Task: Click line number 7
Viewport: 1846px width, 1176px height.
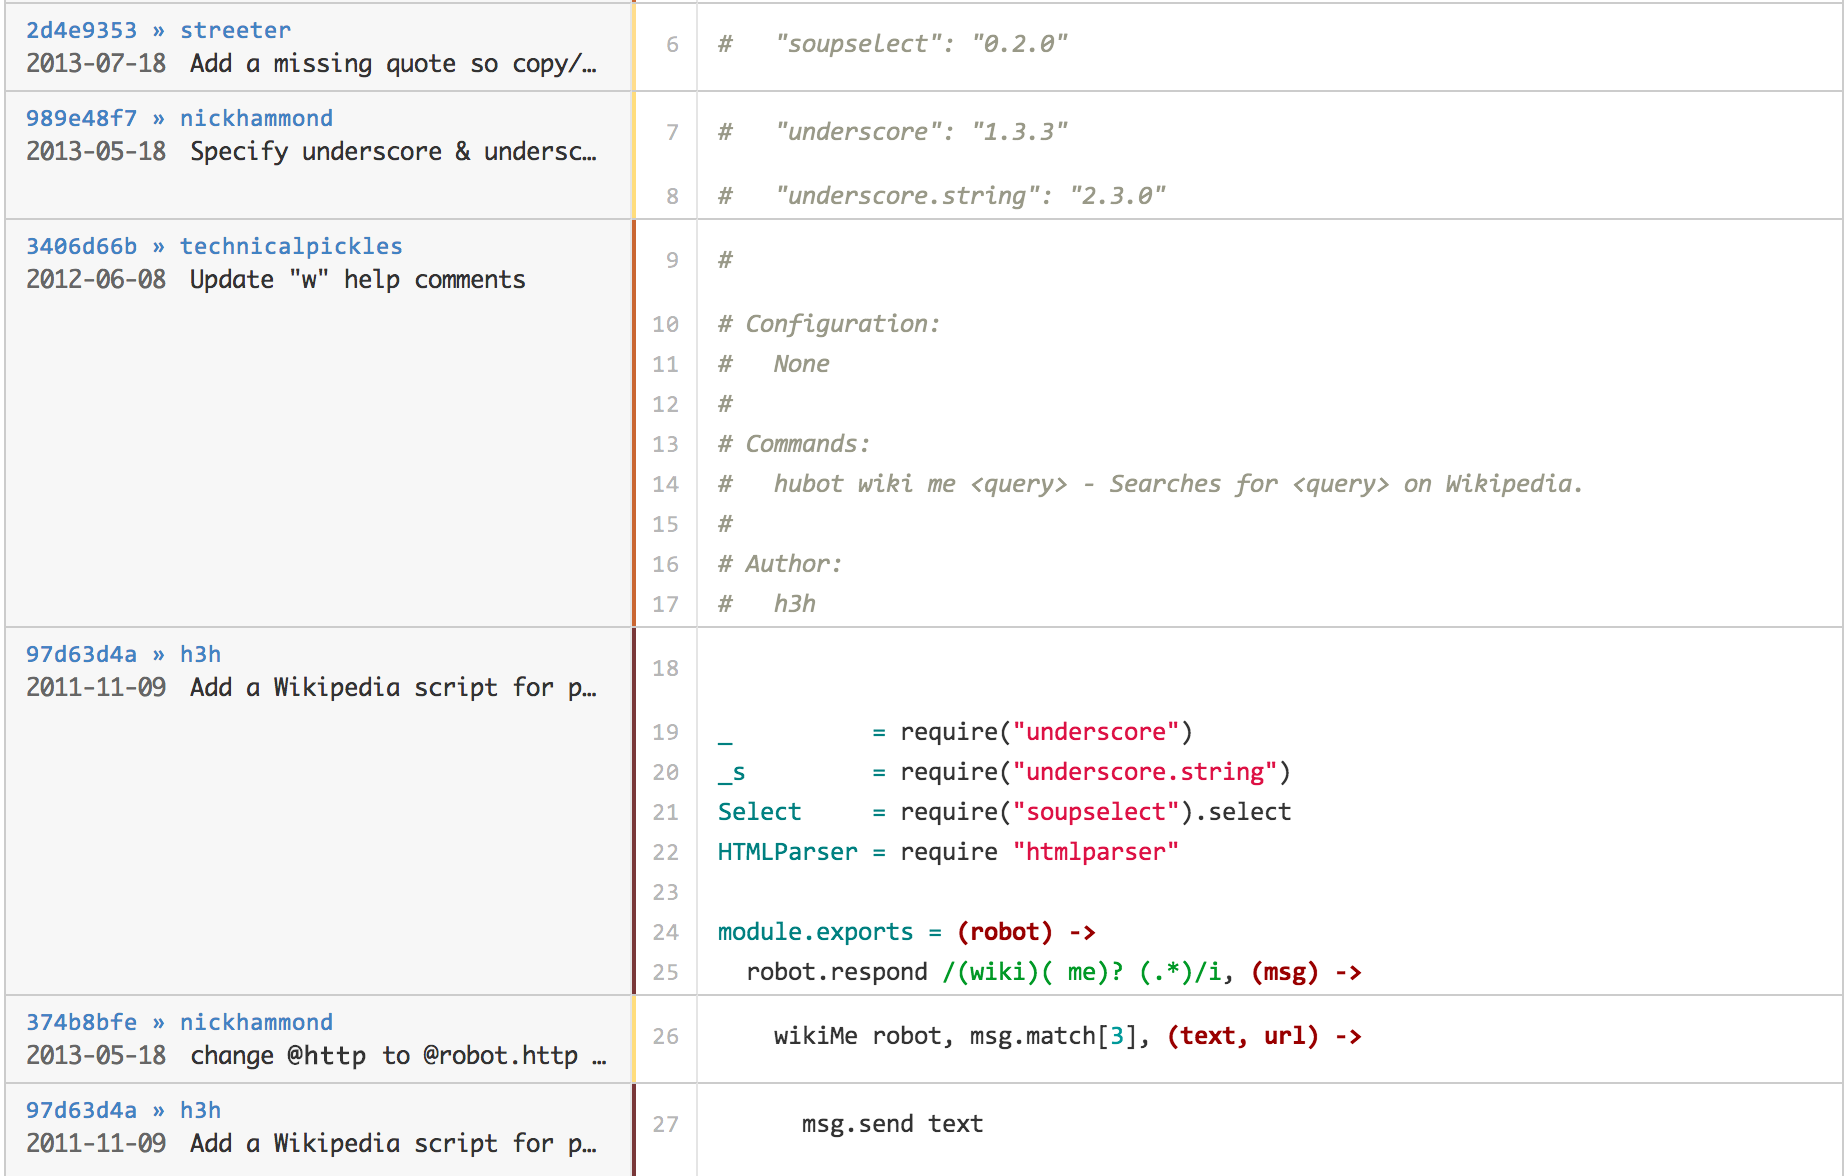Action: [x=672, y=132]
